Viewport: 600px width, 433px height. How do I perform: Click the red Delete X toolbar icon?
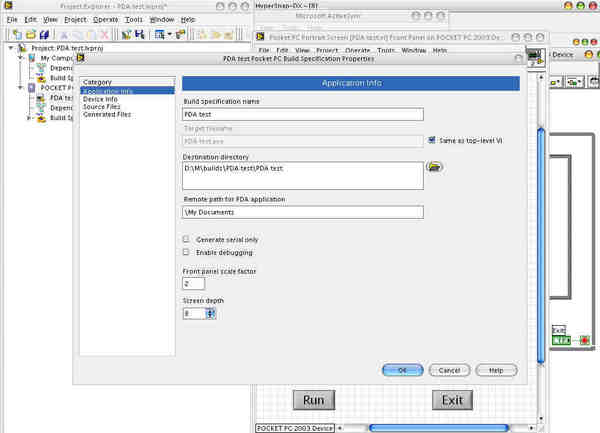click(x=104, y=35)
